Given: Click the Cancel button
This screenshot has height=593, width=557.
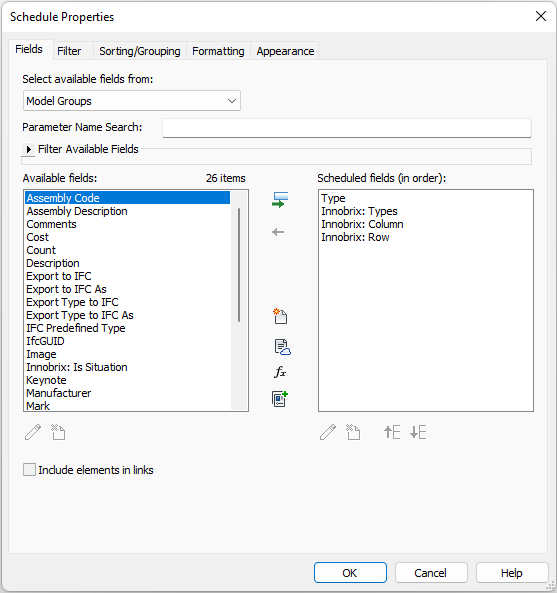Looking at the screenshot, I should click(x=431, y=573).
